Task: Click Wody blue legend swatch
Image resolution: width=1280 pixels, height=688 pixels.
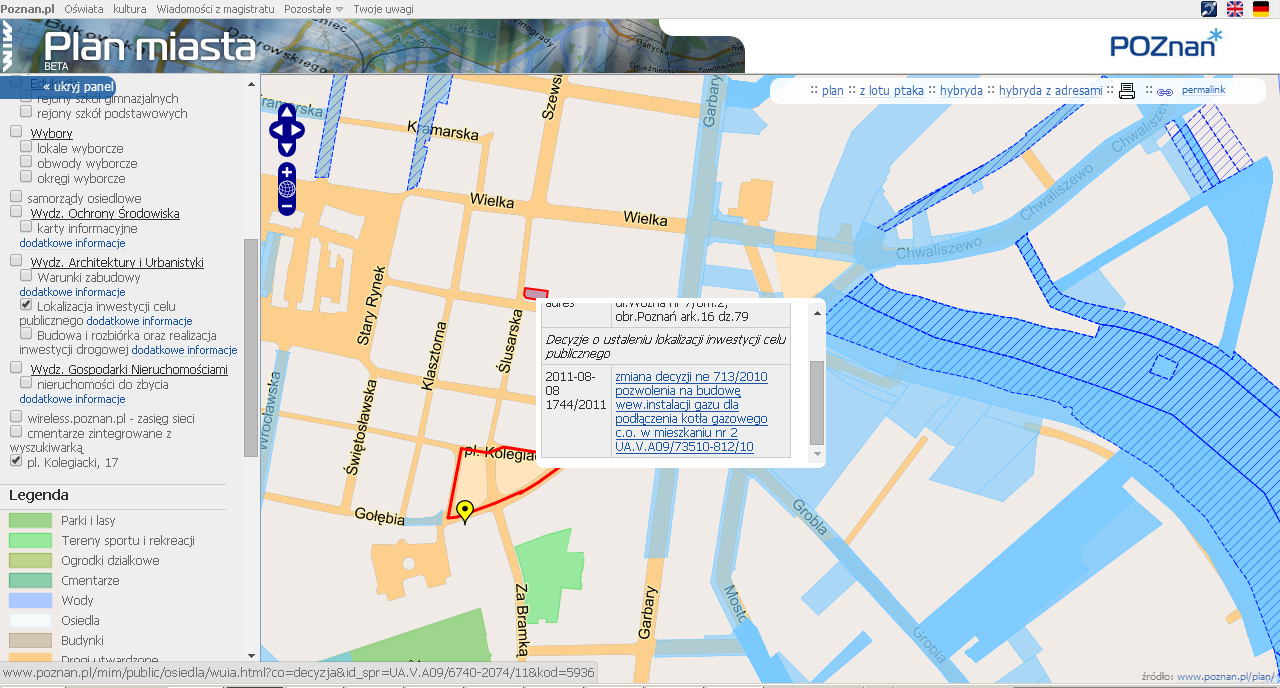Action: [x=30, y=600]
